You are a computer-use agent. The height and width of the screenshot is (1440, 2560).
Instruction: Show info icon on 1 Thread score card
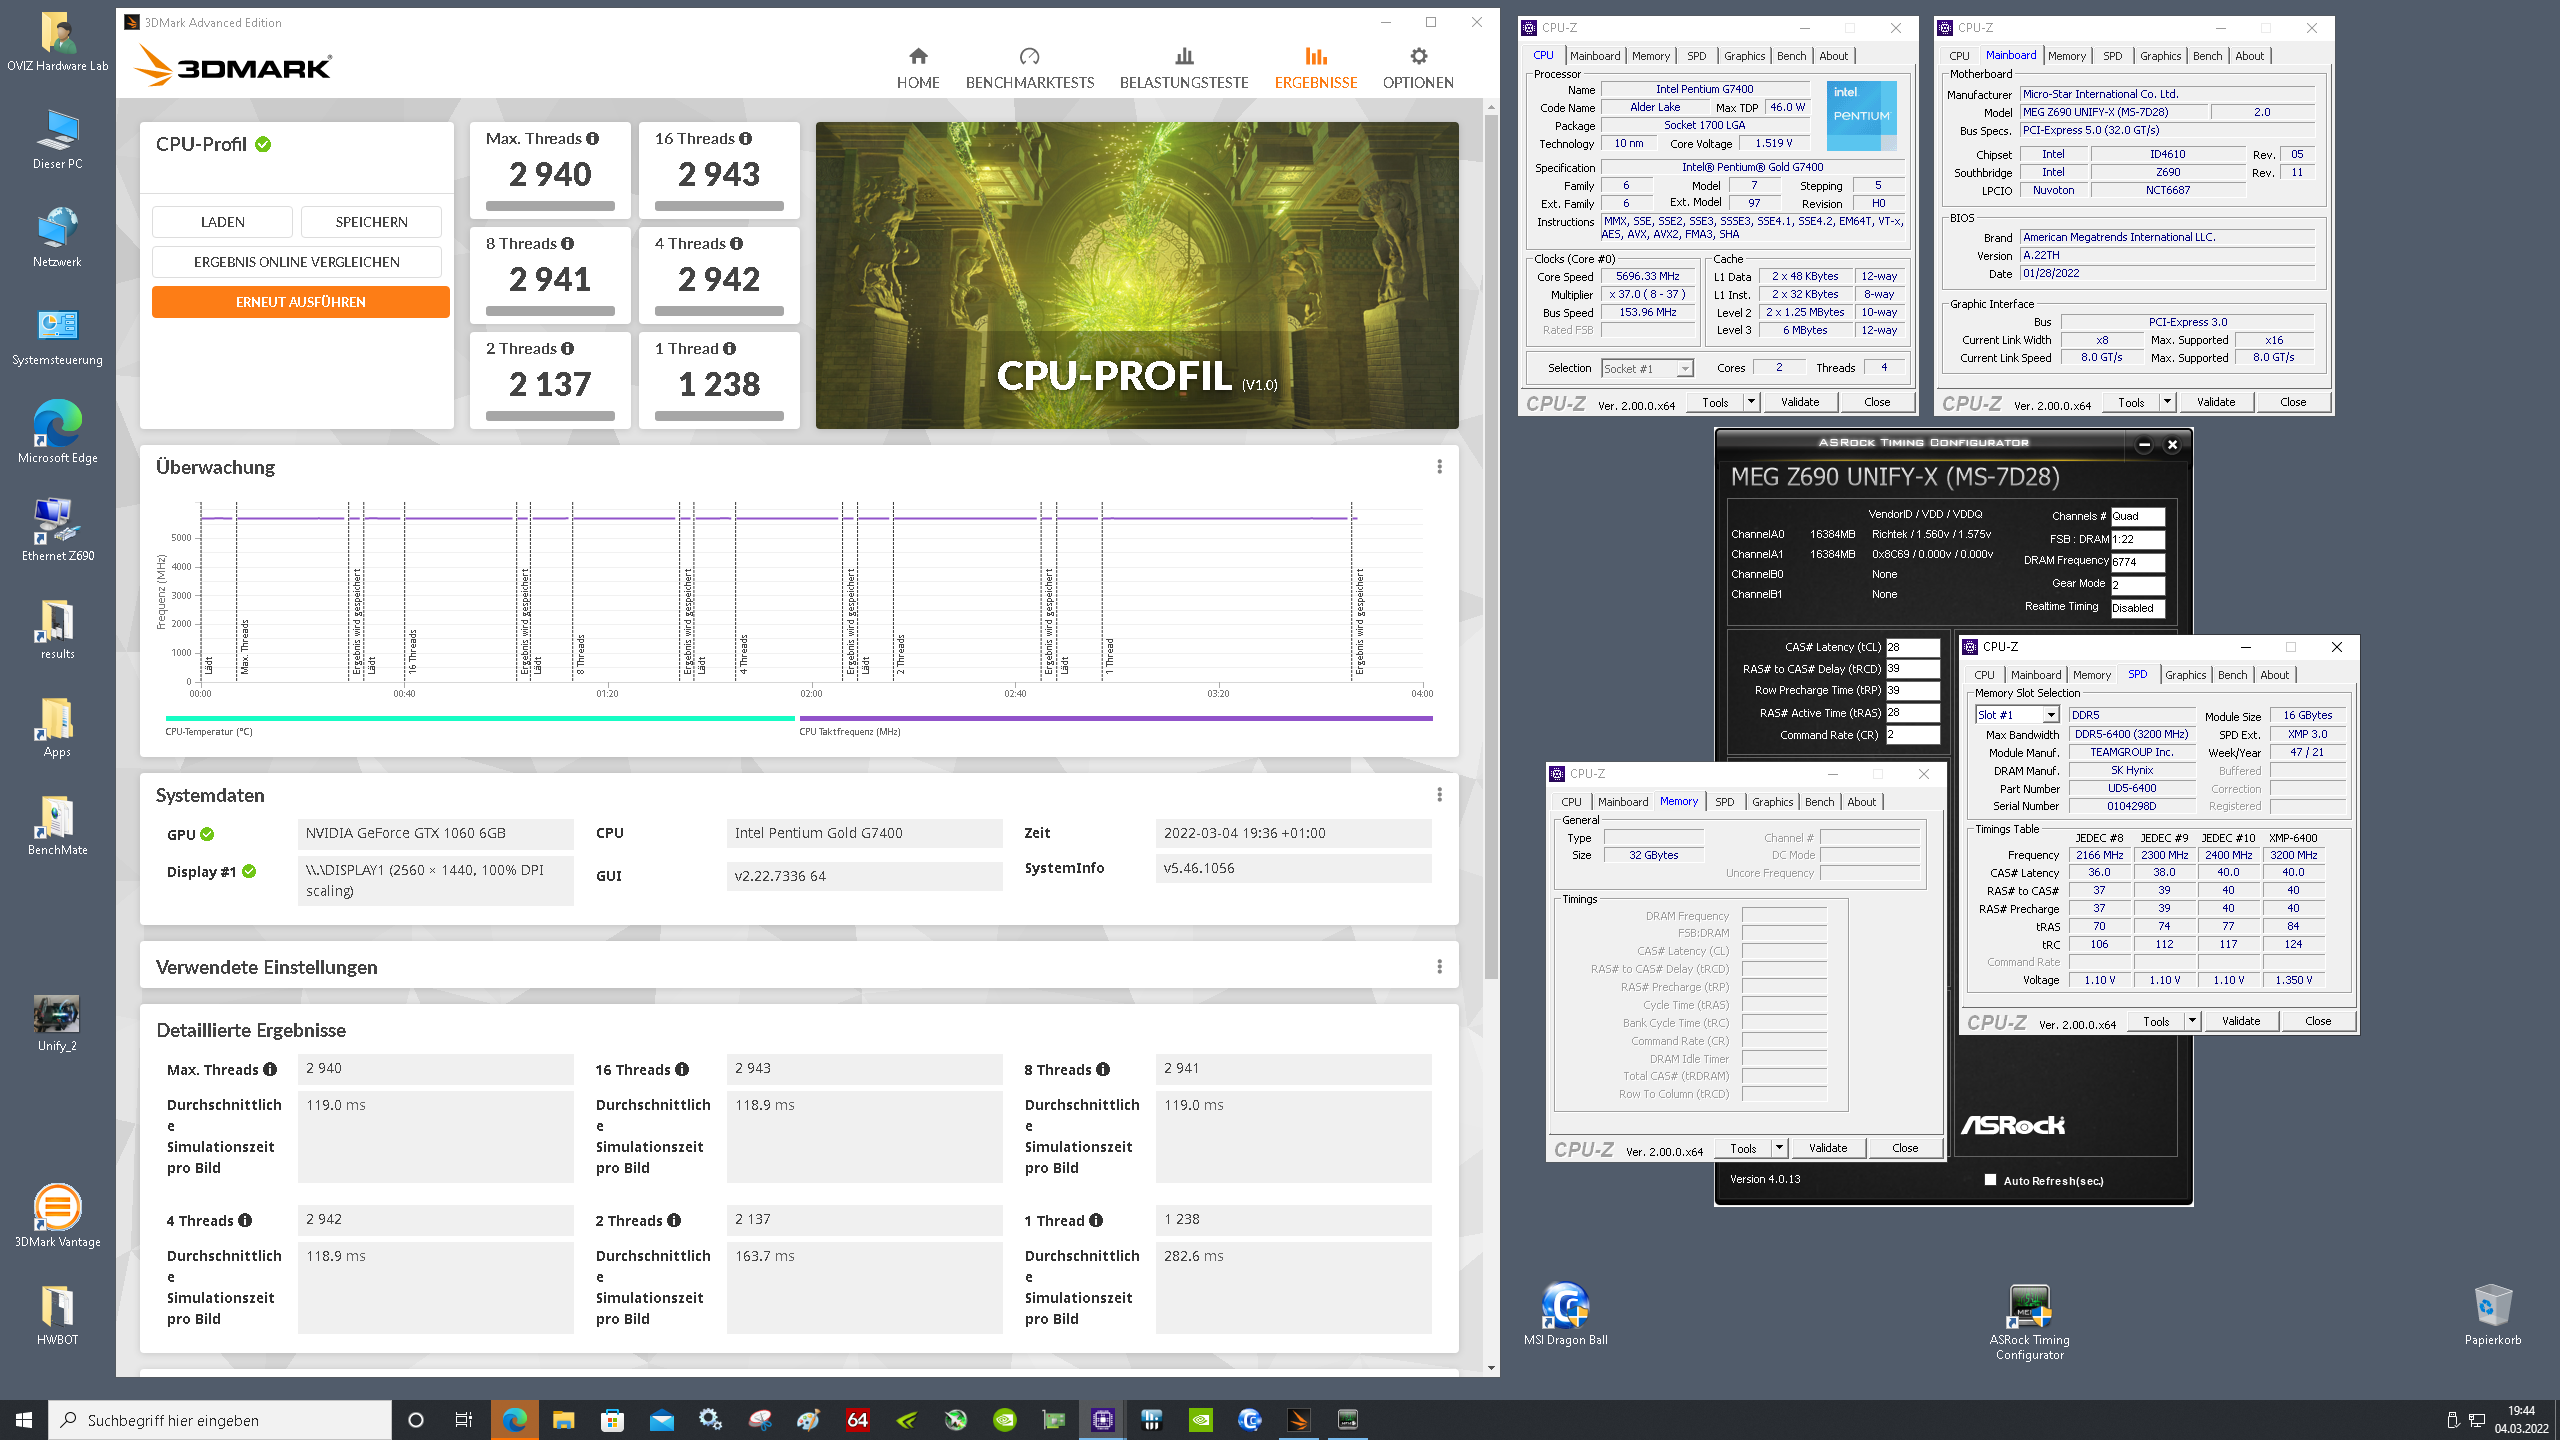[x=729, y=349]
